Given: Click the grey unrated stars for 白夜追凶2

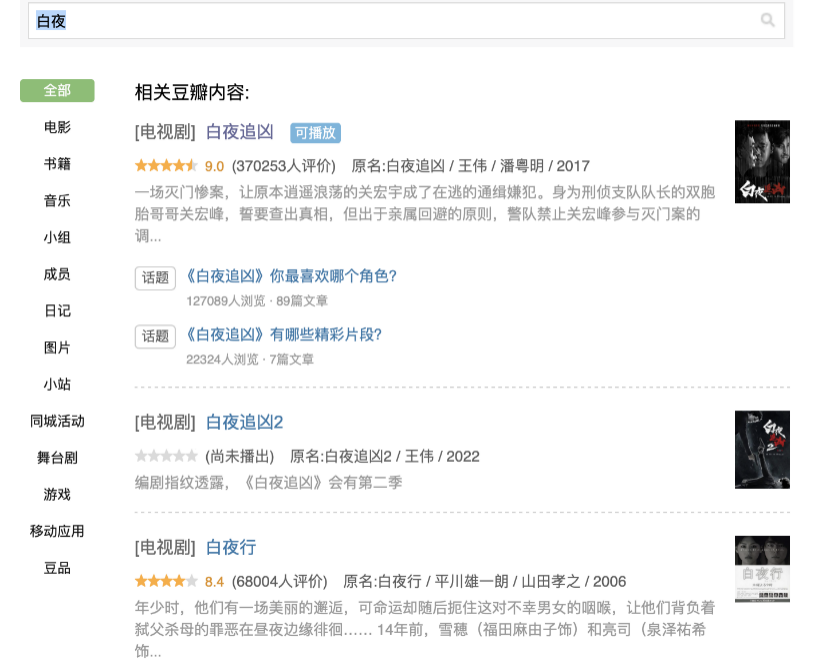Looking at the screenshot, I should pos(166,456).
